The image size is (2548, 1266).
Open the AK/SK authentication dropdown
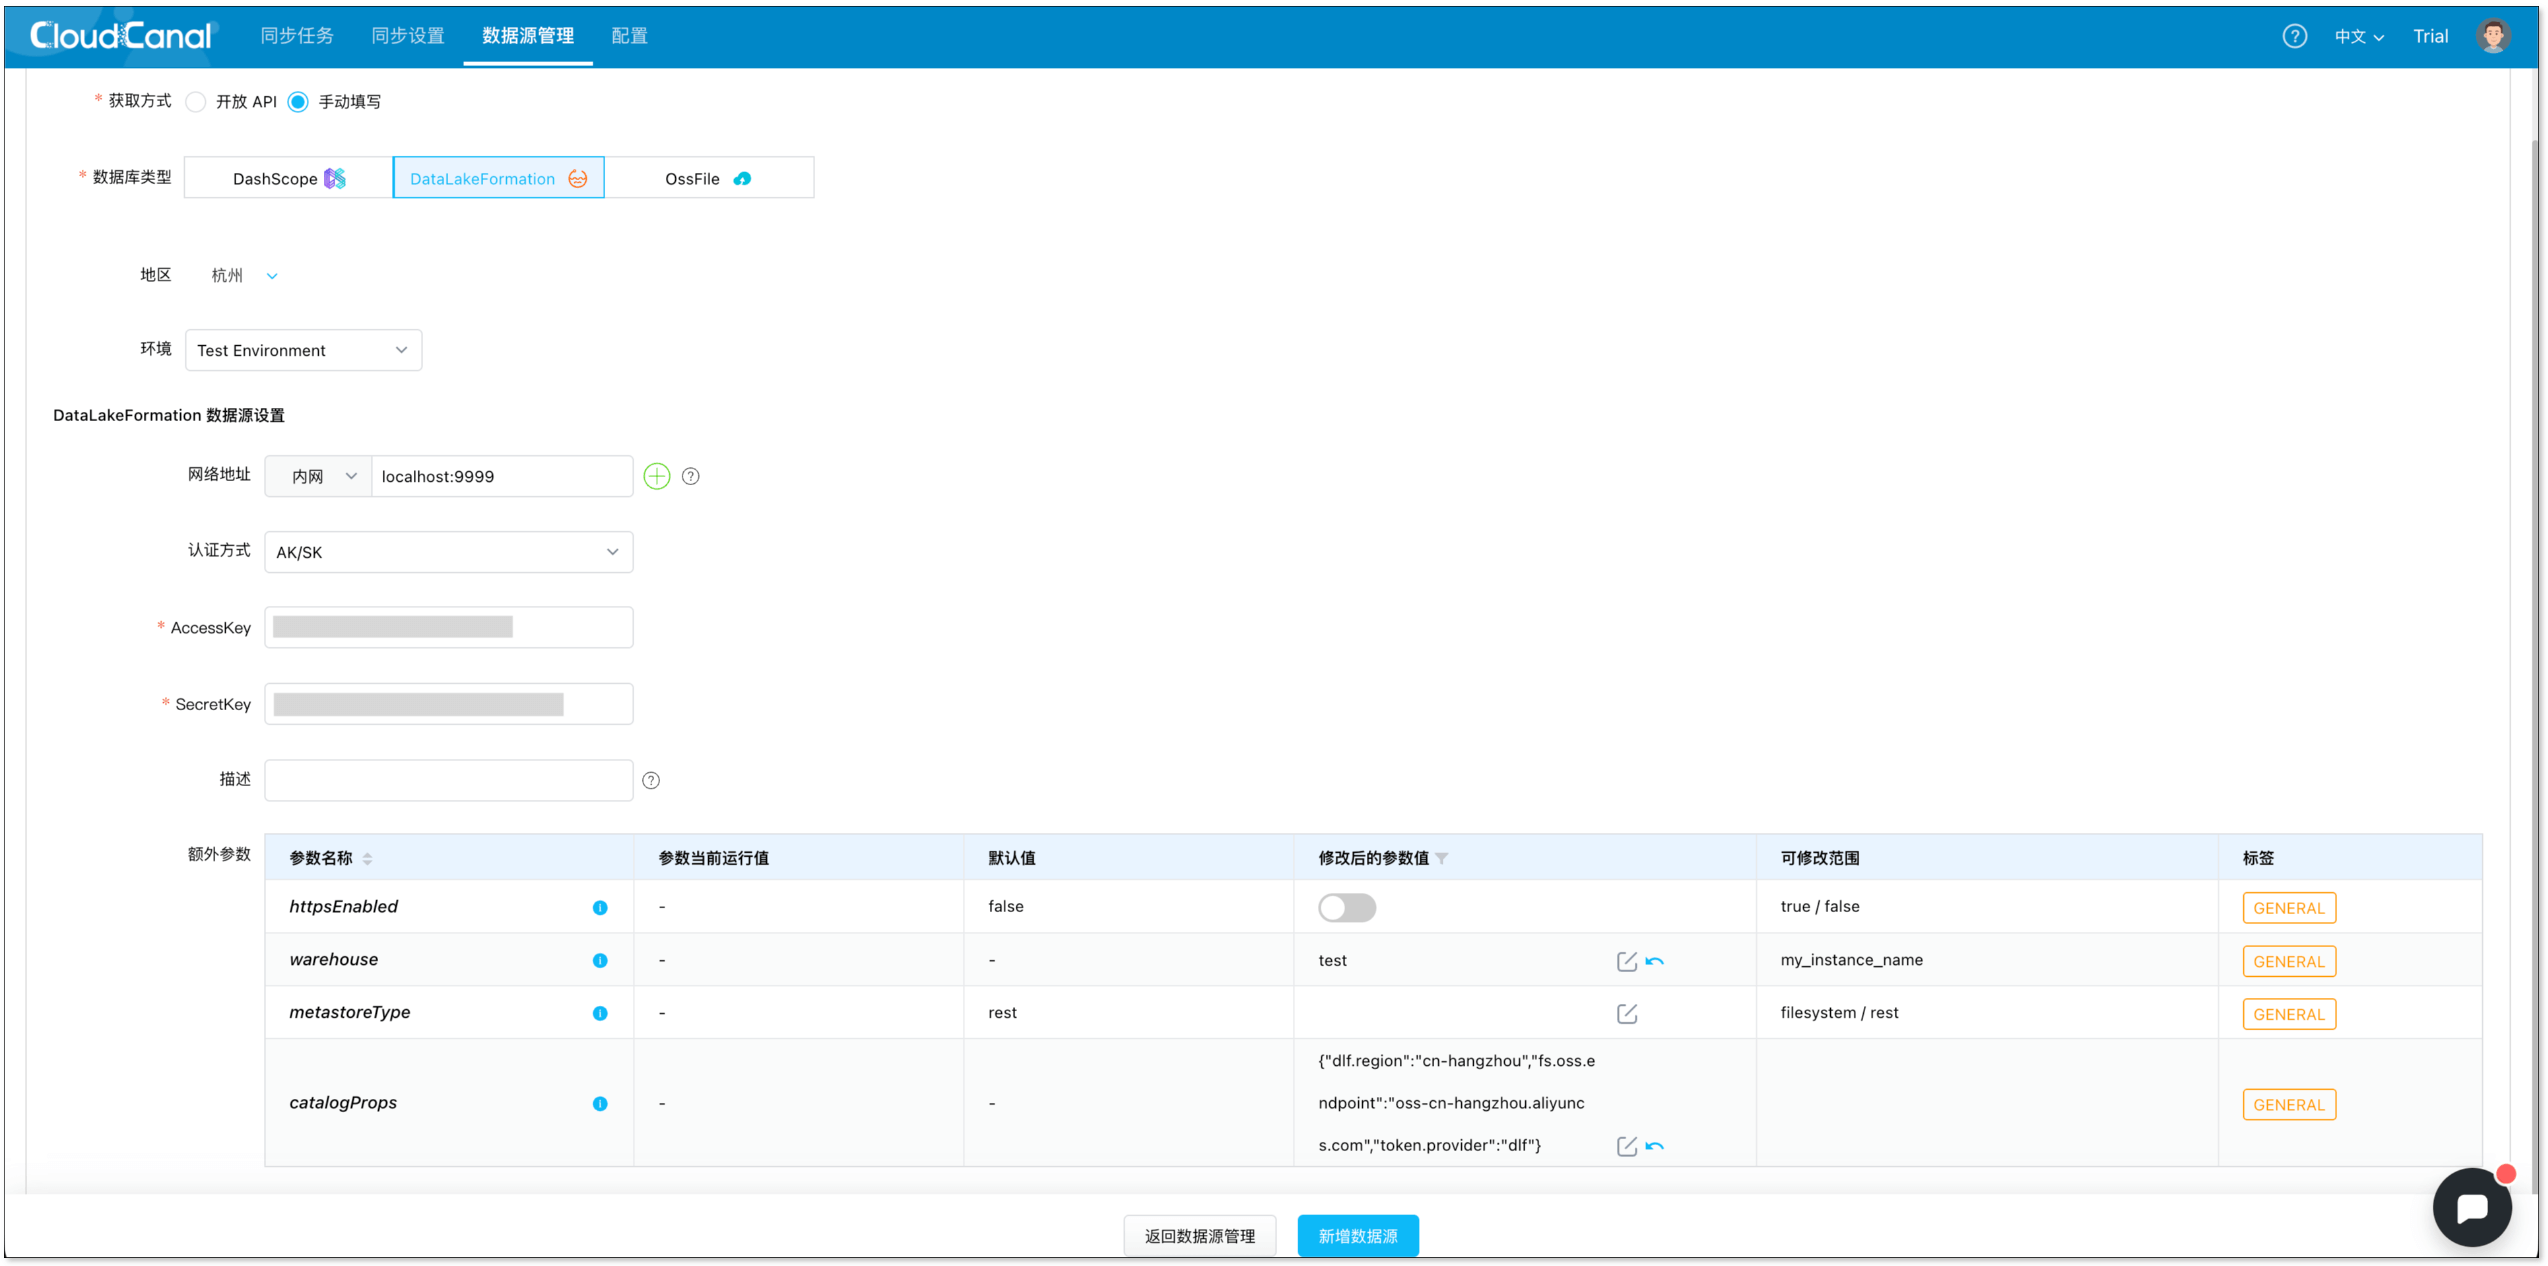click(x=448, y=552)
